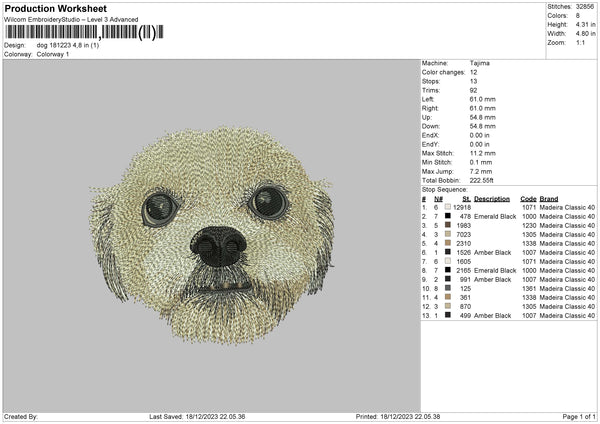The image size is (600, 424).
Task: Click the Total Bobbin value
Action: pyautogui.click(x=481, y=180)
